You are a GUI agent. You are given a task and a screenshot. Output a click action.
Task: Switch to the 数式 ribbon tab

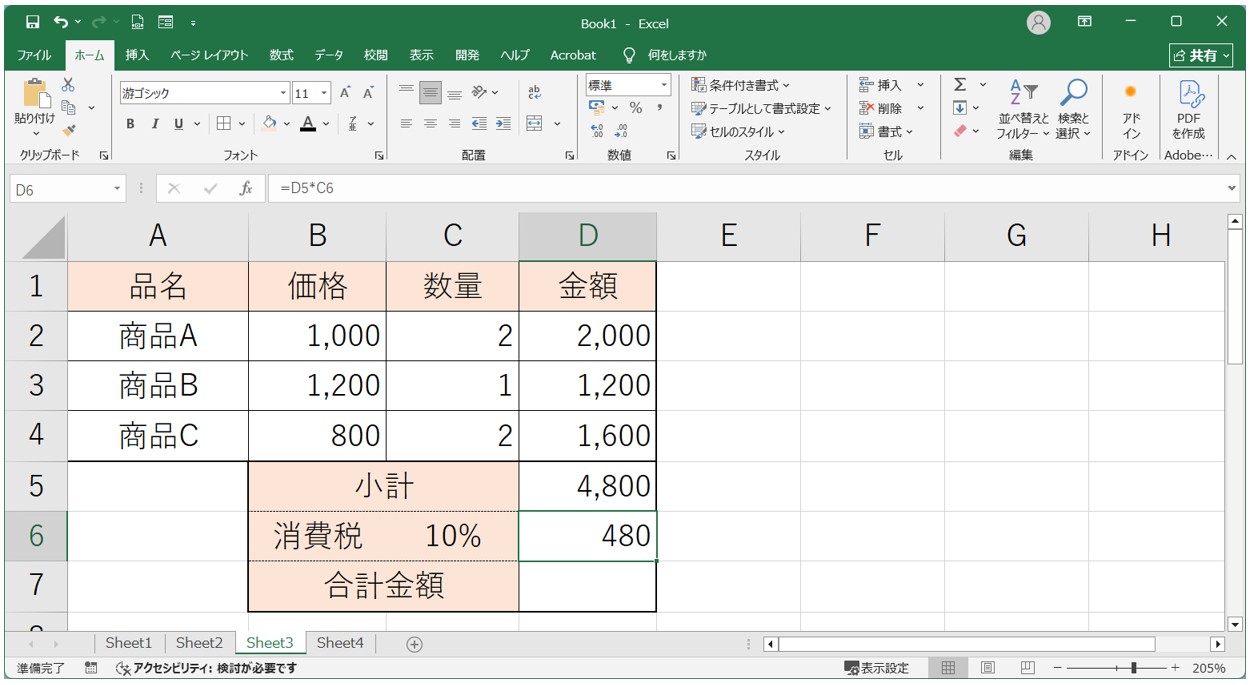point(281,55)
